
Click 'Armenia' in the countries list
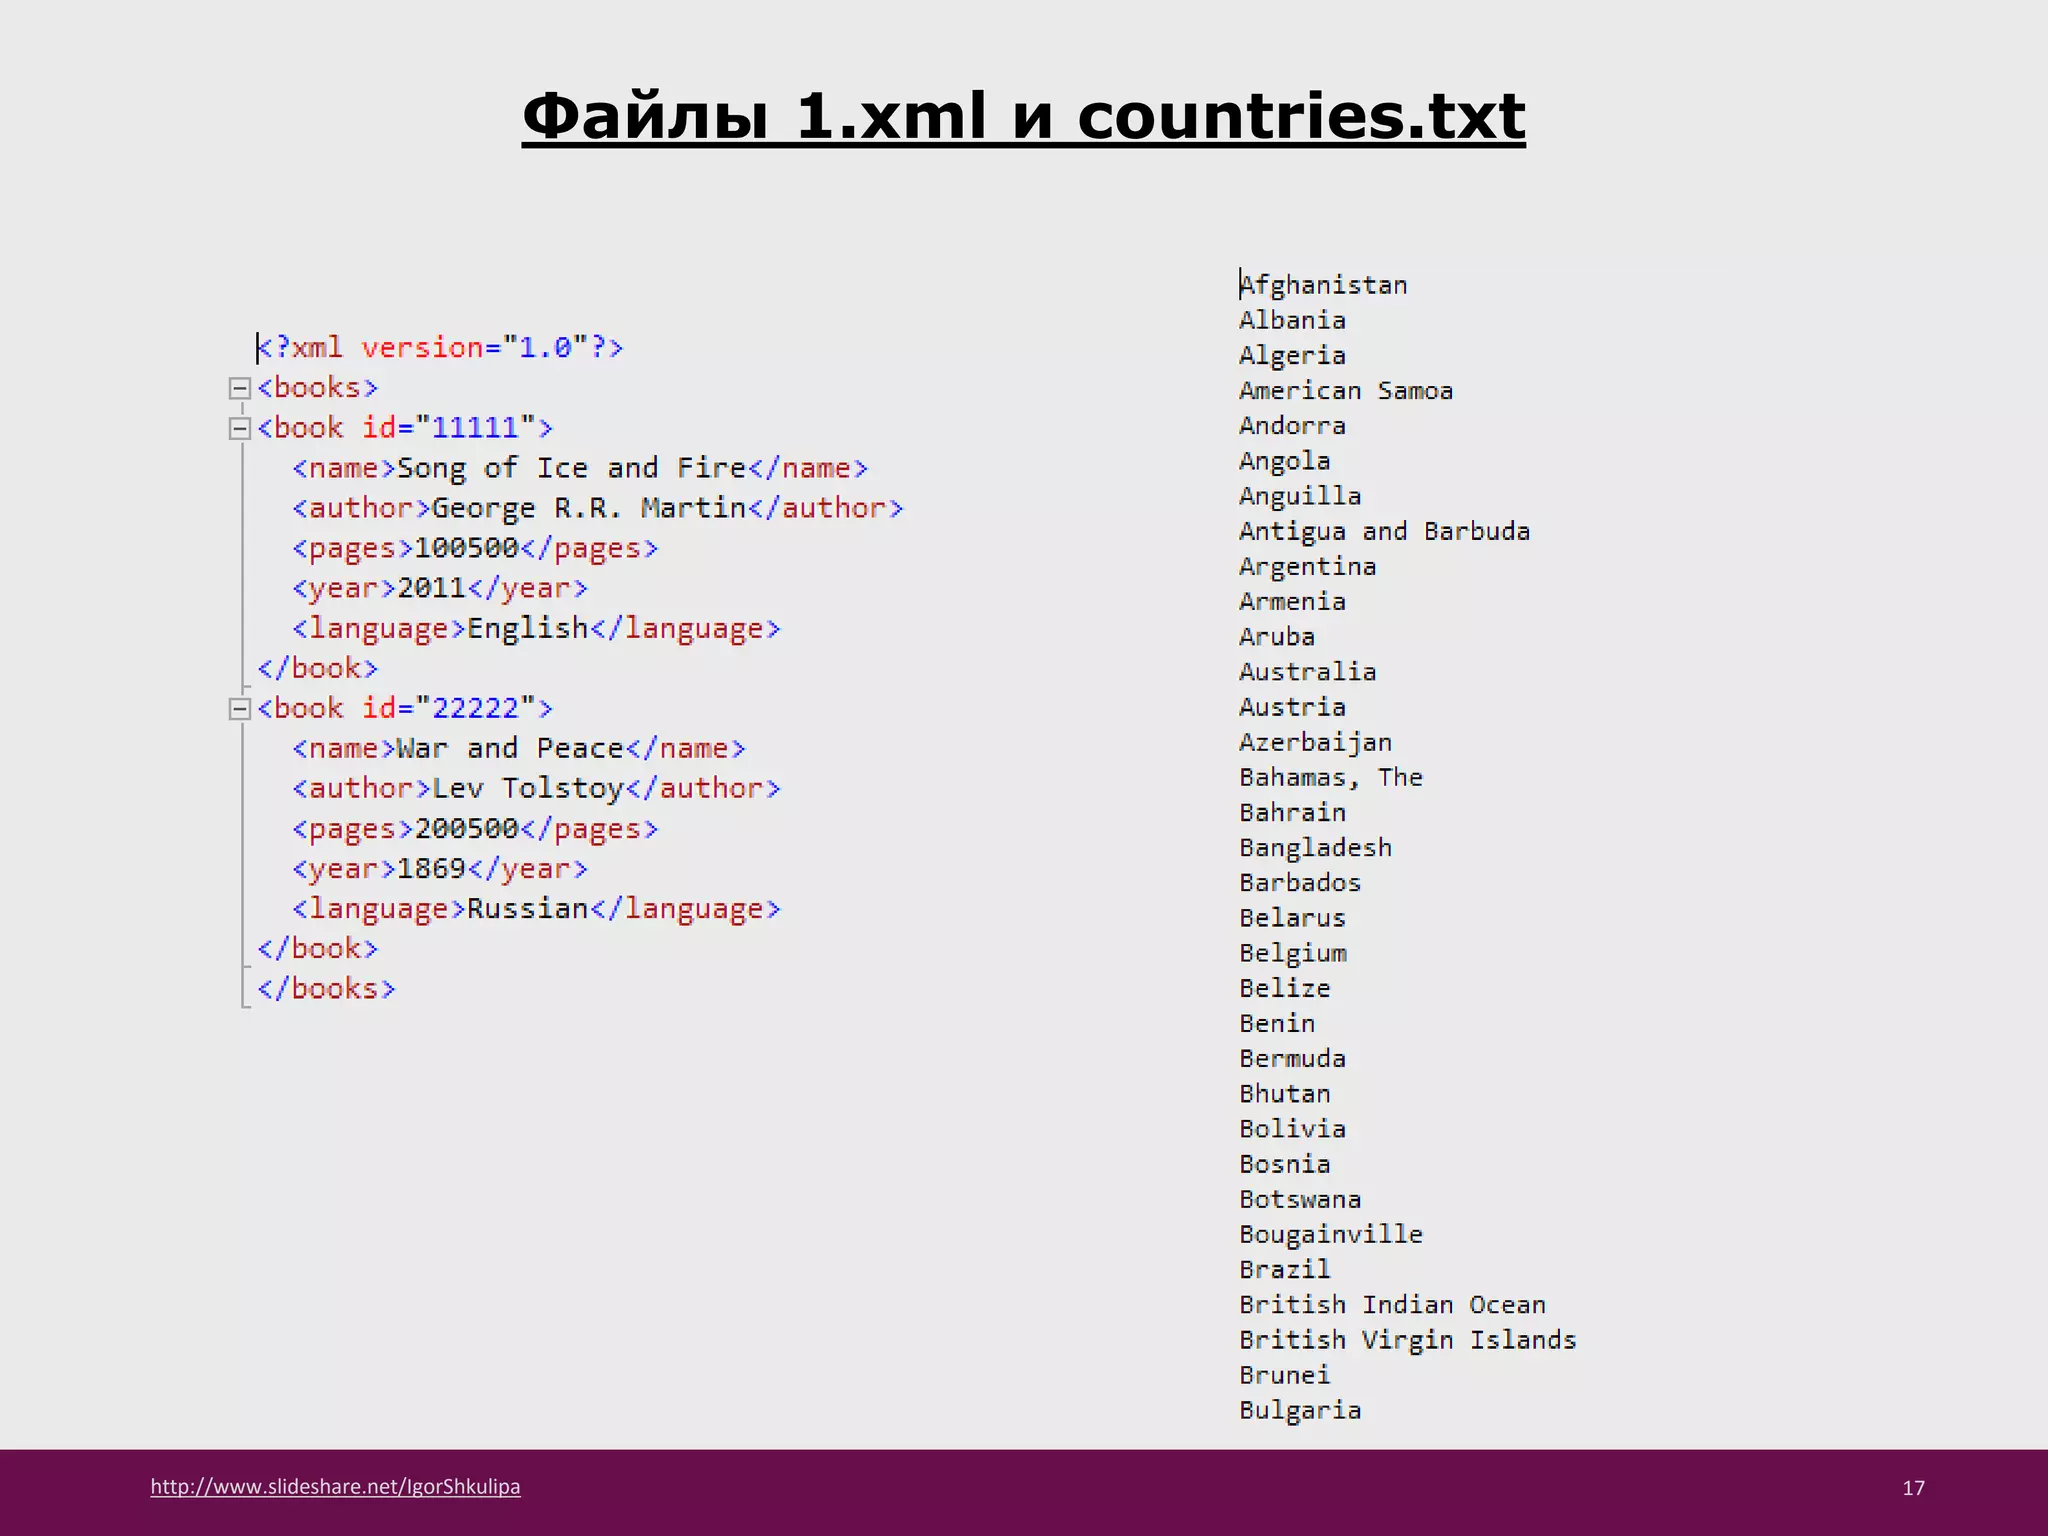pos(1292,601)
